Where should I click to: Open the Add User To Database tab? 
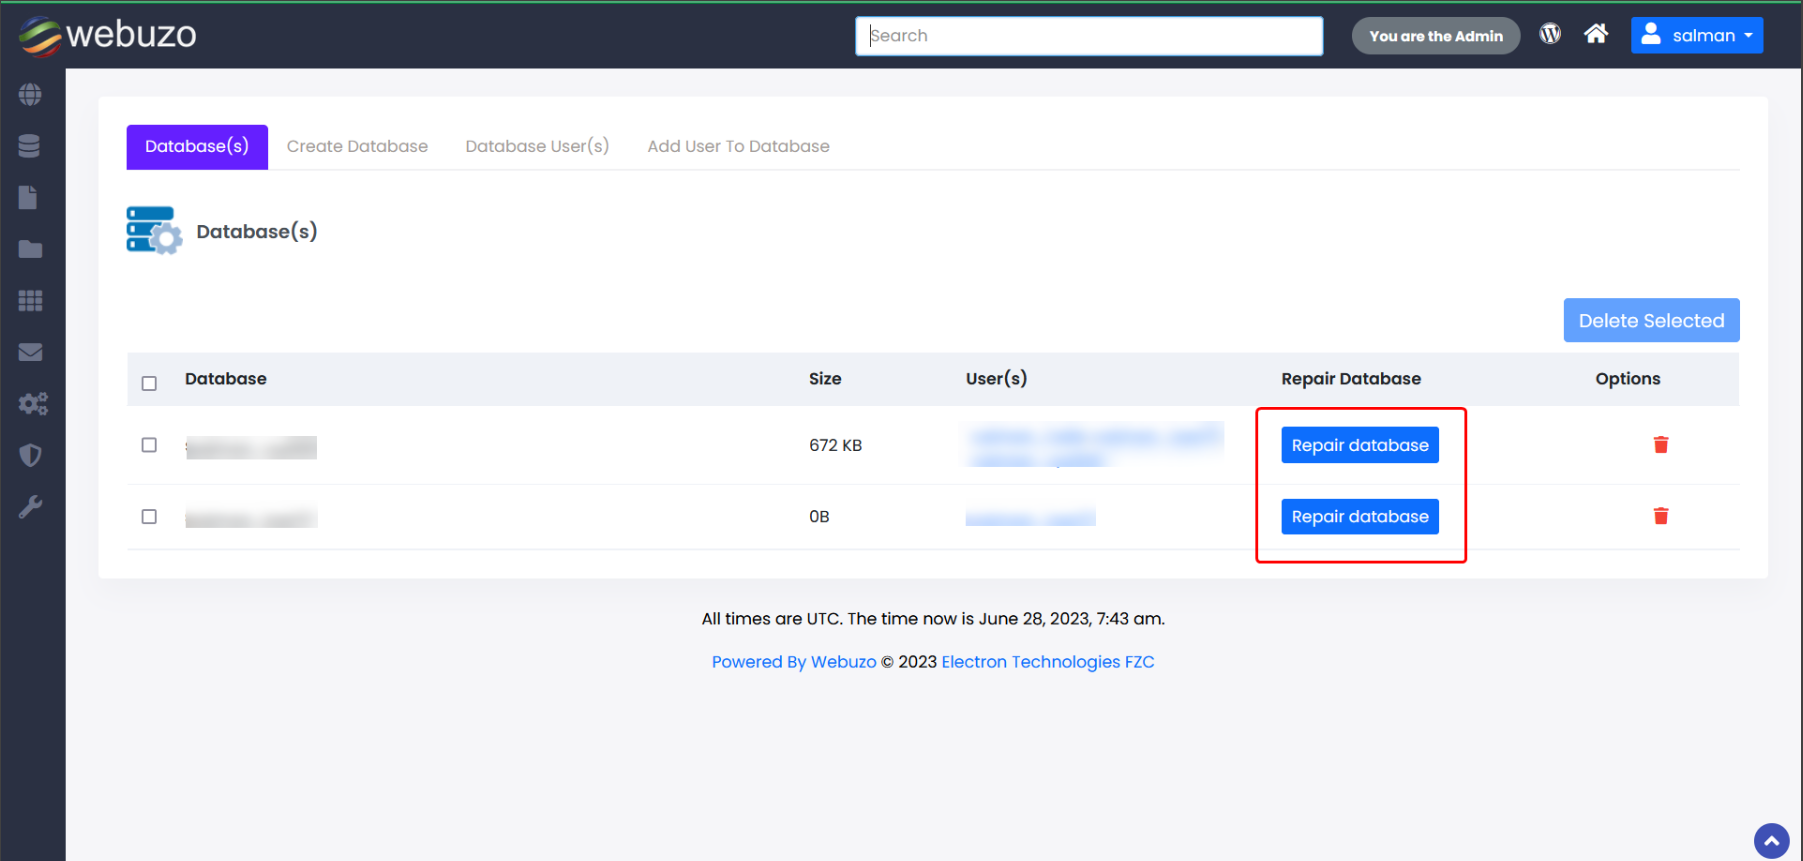point(738,146)
